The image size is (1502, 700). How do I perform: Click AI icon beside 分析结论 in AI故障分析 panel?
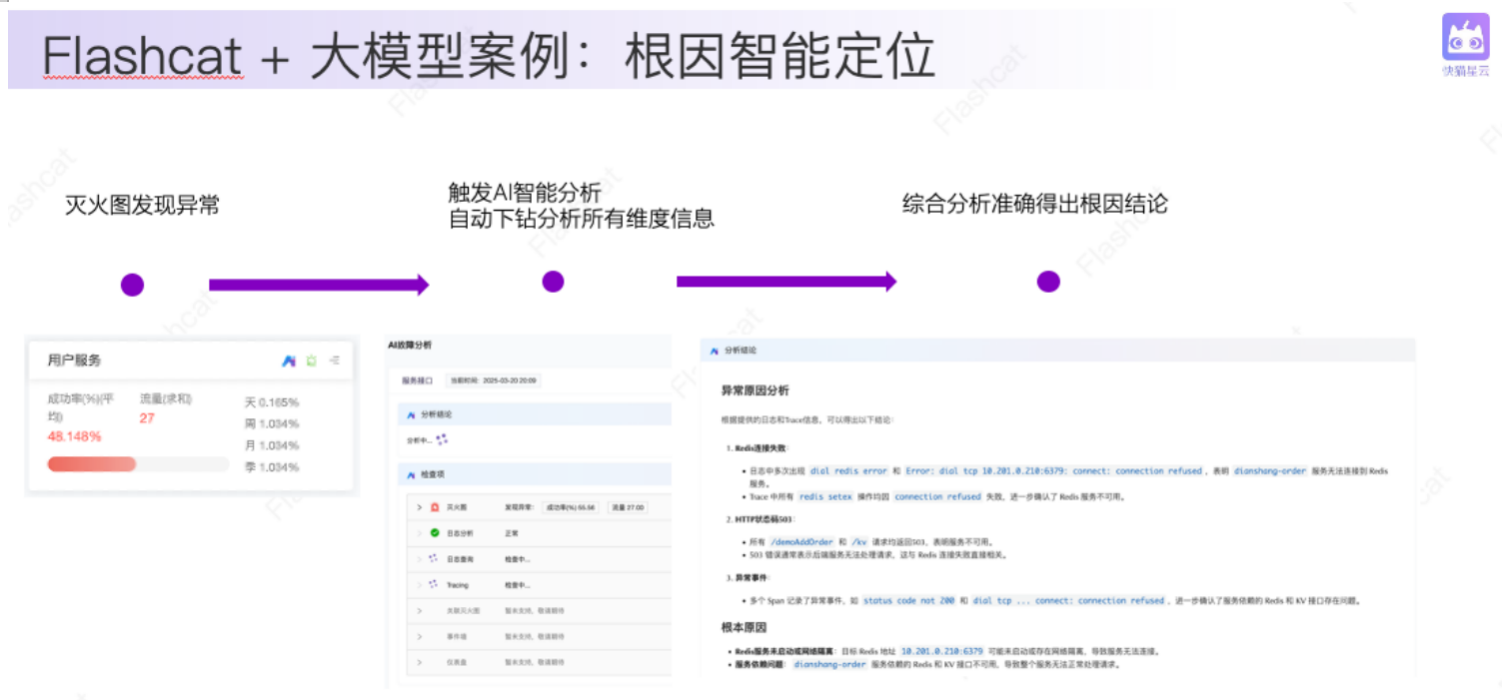(411, 414)
